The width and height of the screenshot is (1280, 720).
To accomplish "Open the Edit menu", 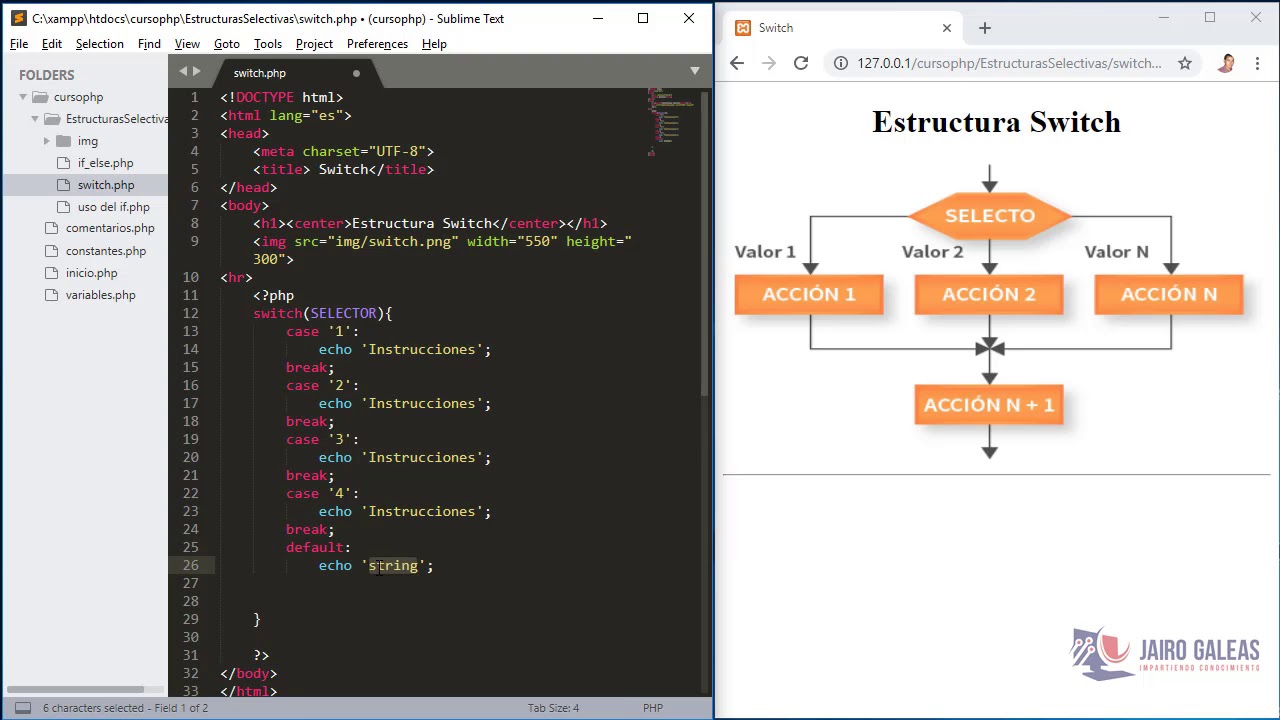I will (x=52, y=44).
